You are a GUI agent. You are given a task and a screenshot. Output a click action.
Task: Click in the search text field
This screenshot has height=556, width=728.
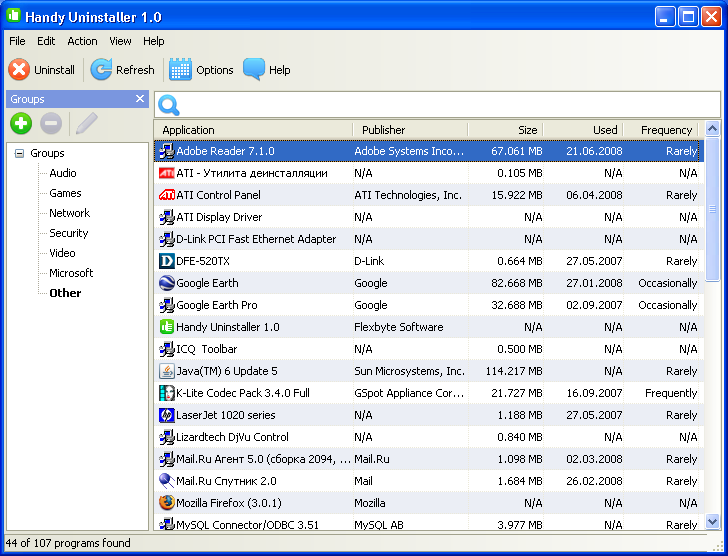(x=440, y=105)
